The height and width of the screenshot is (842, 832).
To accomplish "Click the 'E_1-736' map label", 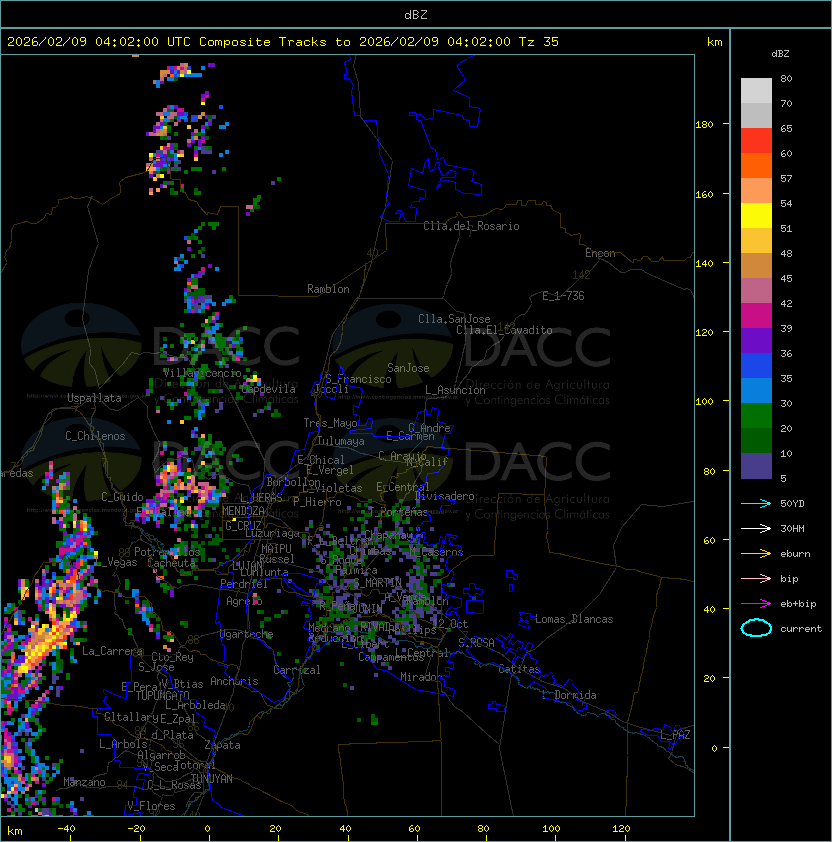I will coord(563,296).
